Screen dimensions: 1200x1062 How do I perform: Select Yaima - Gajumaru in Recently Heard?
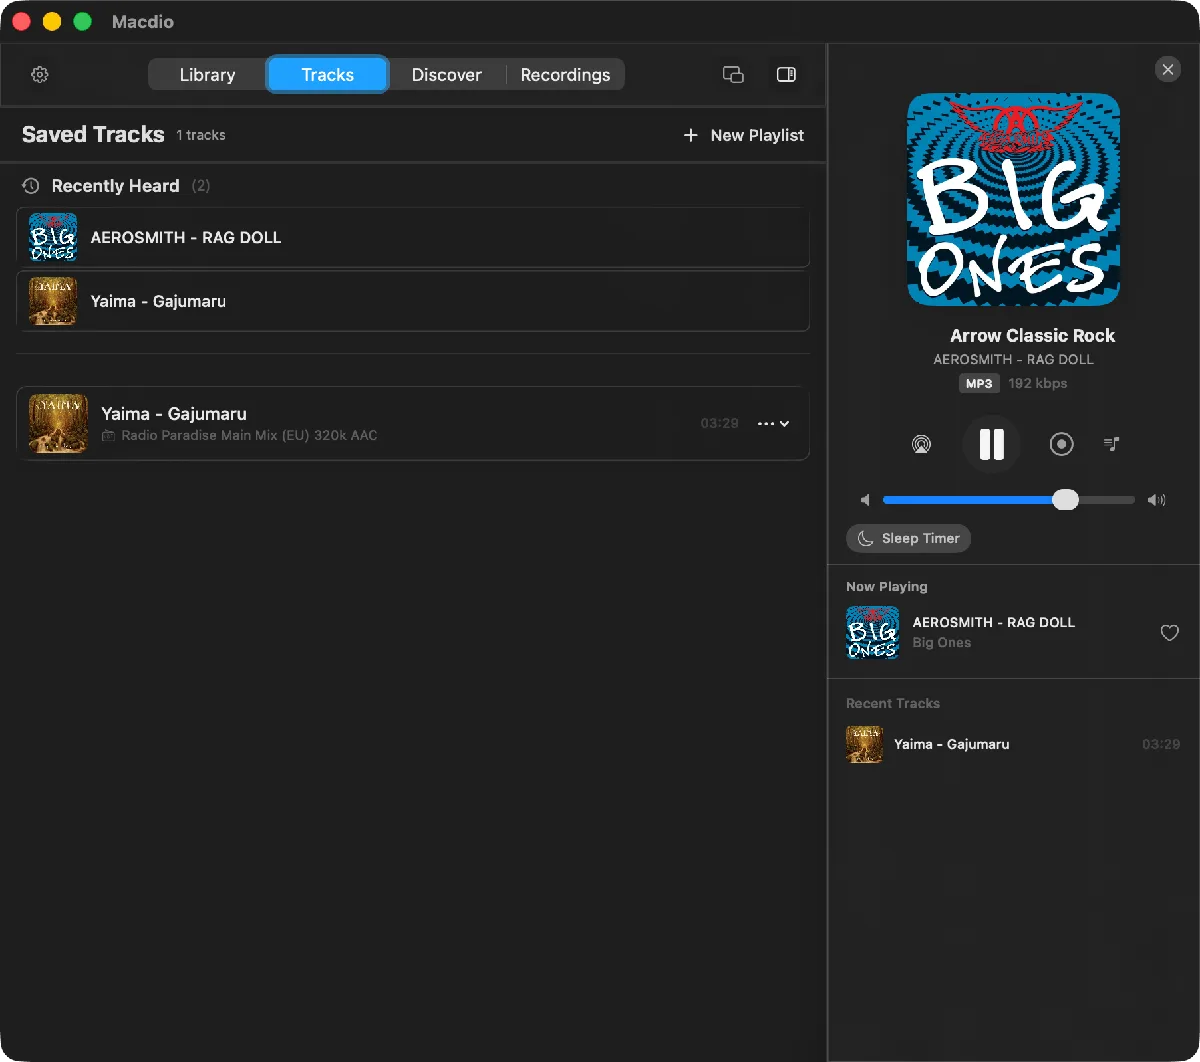(x=413, y=301)
